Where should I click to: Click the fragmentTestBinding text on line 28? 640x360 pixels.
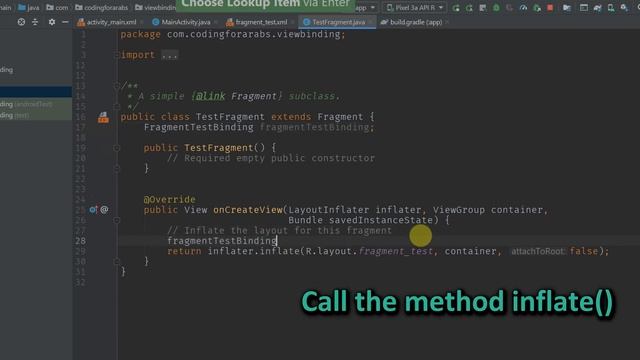pos(222,241)
